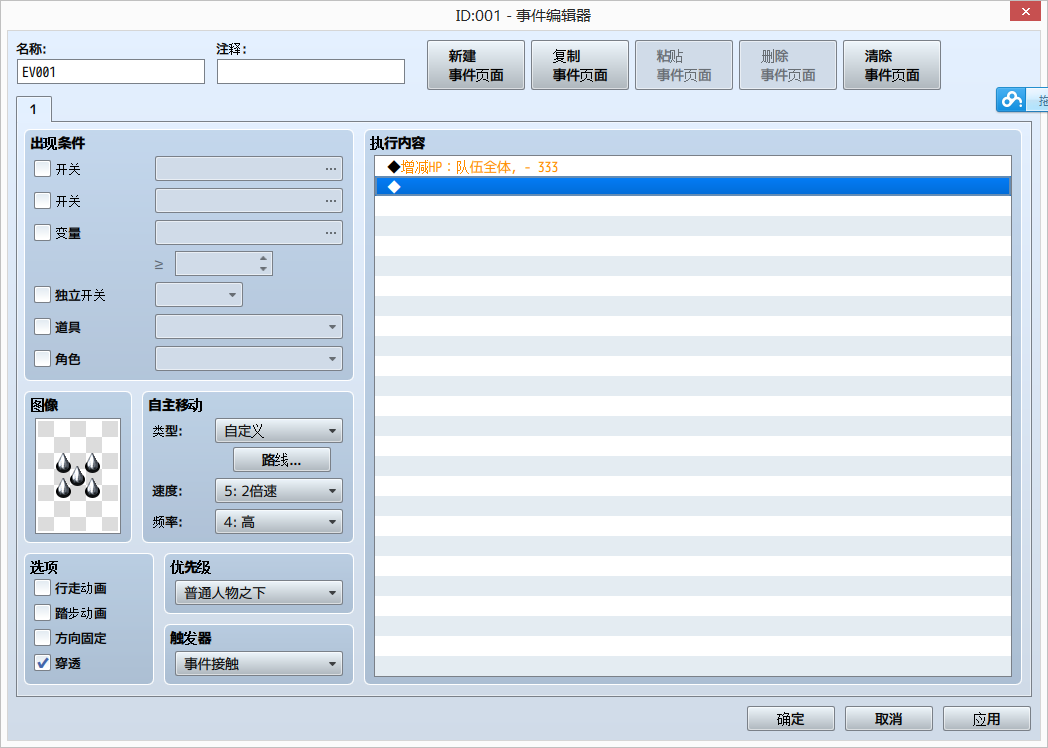Toggle the 方向固定 checkbox
This screenshot has width=1048, height=748.
[42, 638]
